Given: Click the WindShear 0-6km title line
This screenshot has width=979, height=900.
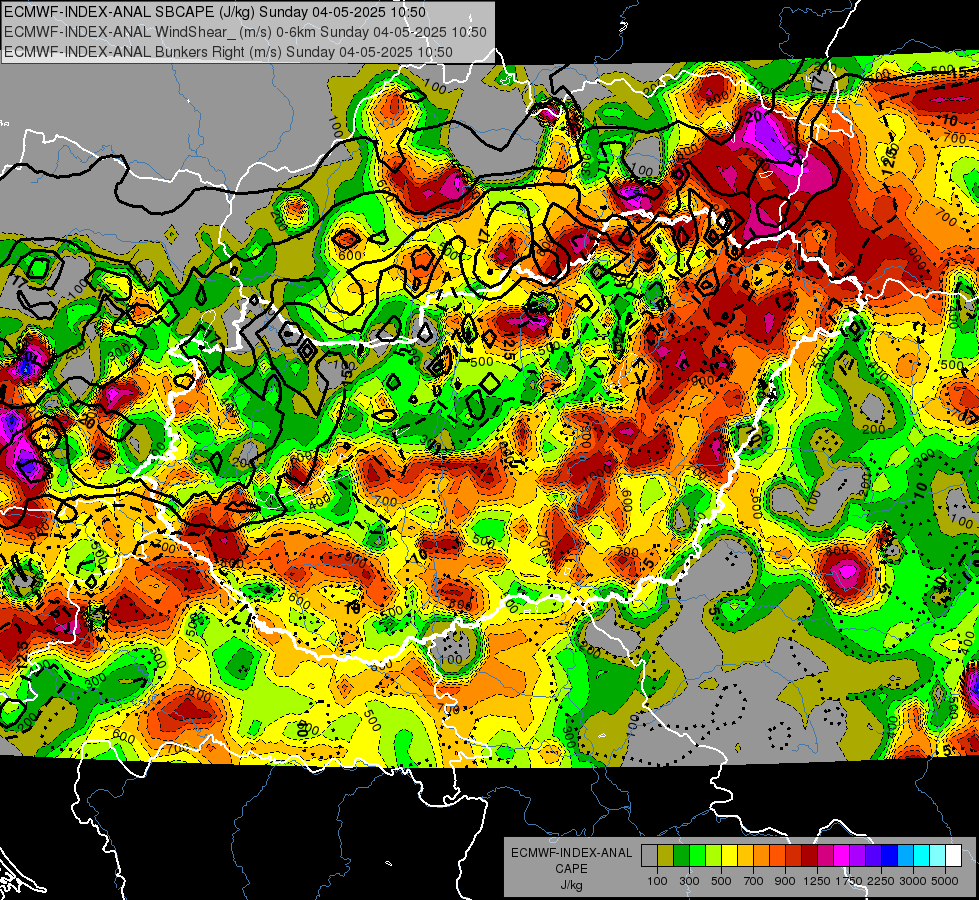Looking at the screenshot, I should (245, 32).
